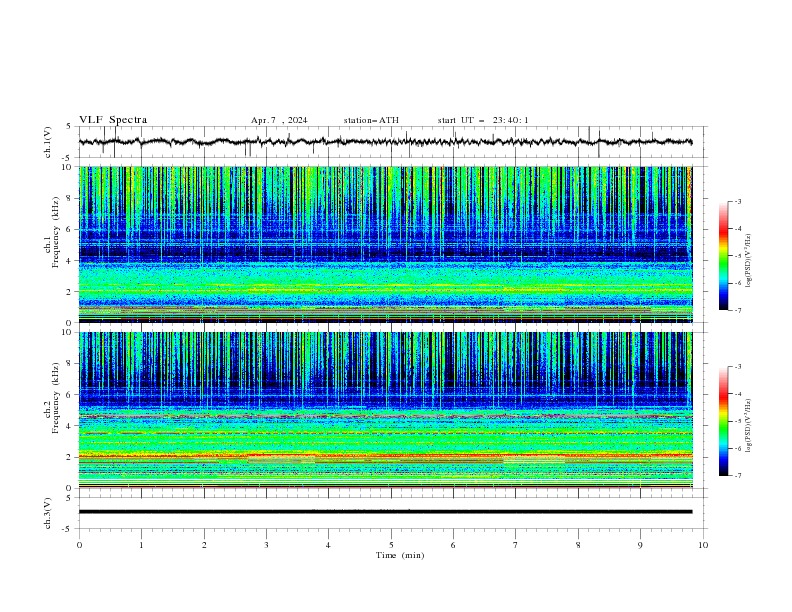Click the -3 label on the ch.1 color bar
Image resolution: width=792 pixels, height=612 pixels.
pos(737,201)
